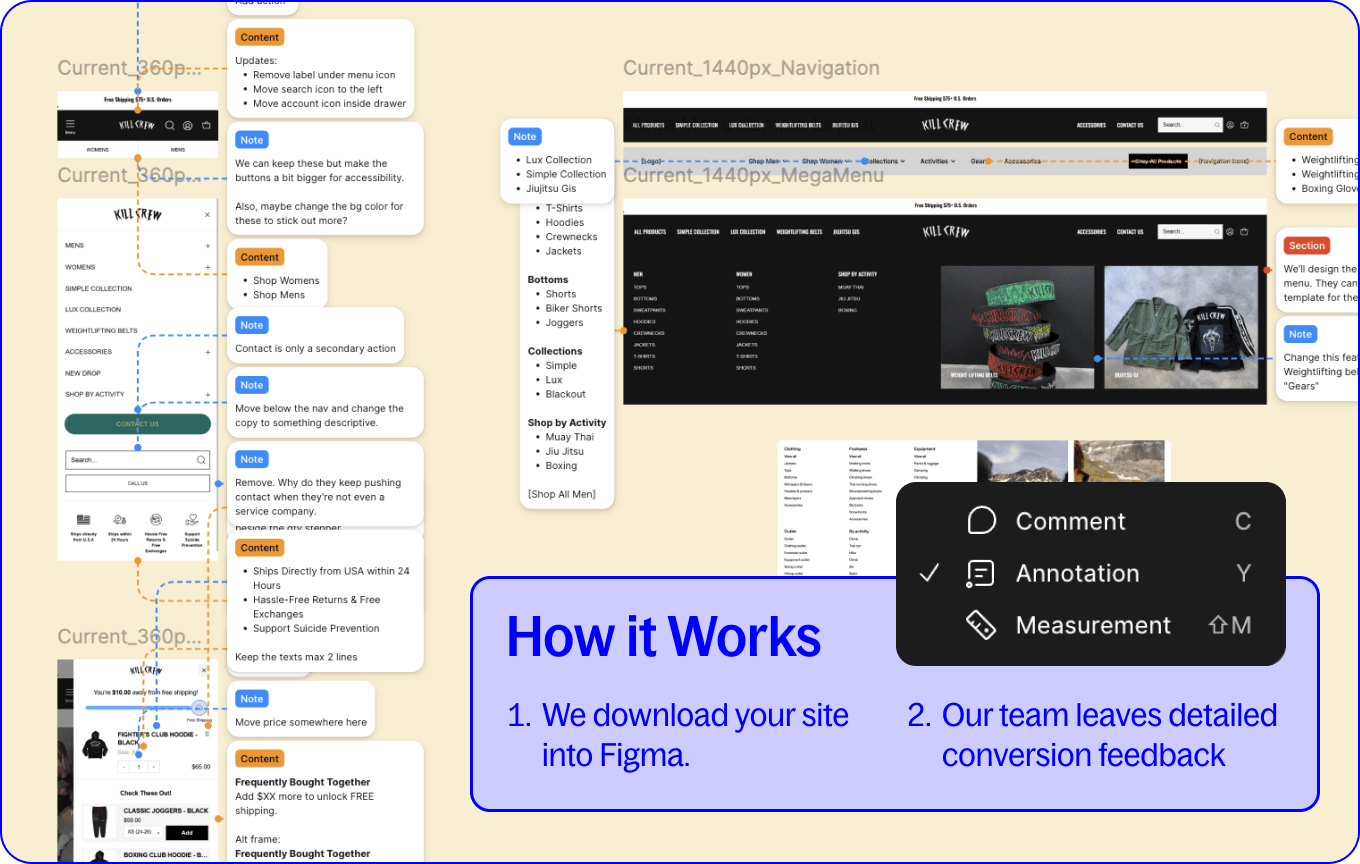Click the checkmark next to Annotation

tap(929, 573)
